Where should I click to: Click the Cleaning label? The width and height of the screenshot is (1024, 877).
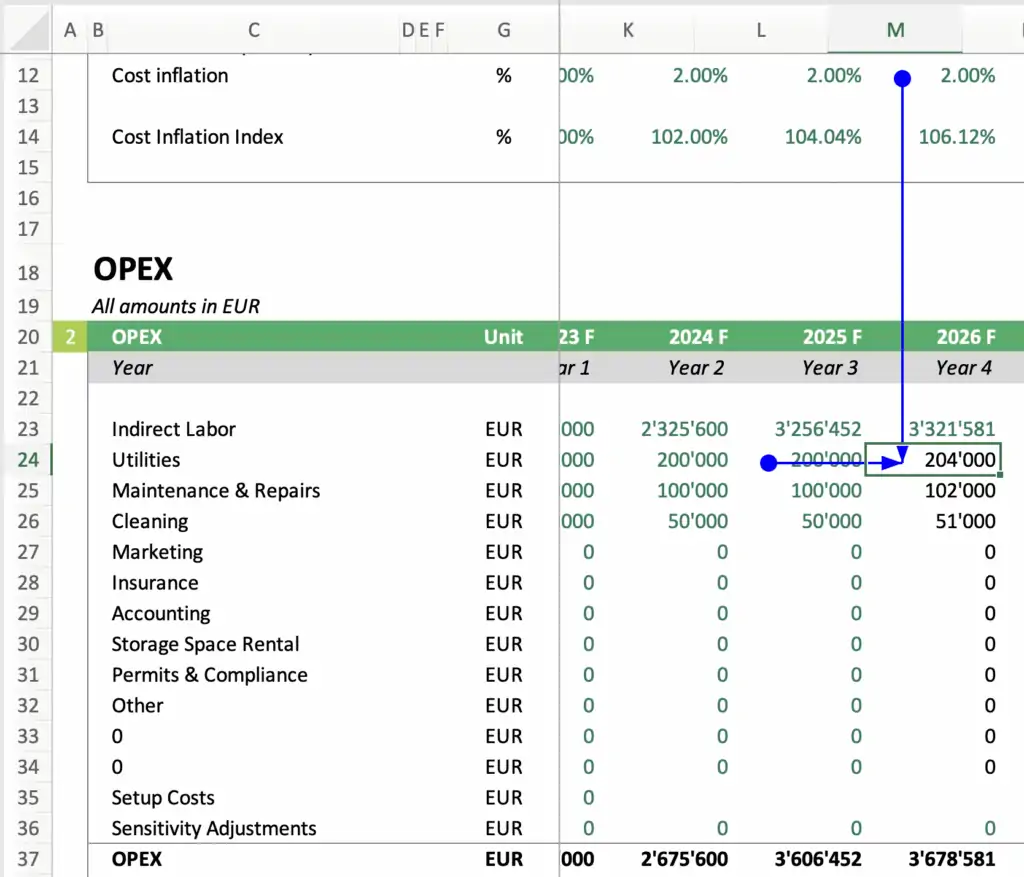(x=150, y=521)
